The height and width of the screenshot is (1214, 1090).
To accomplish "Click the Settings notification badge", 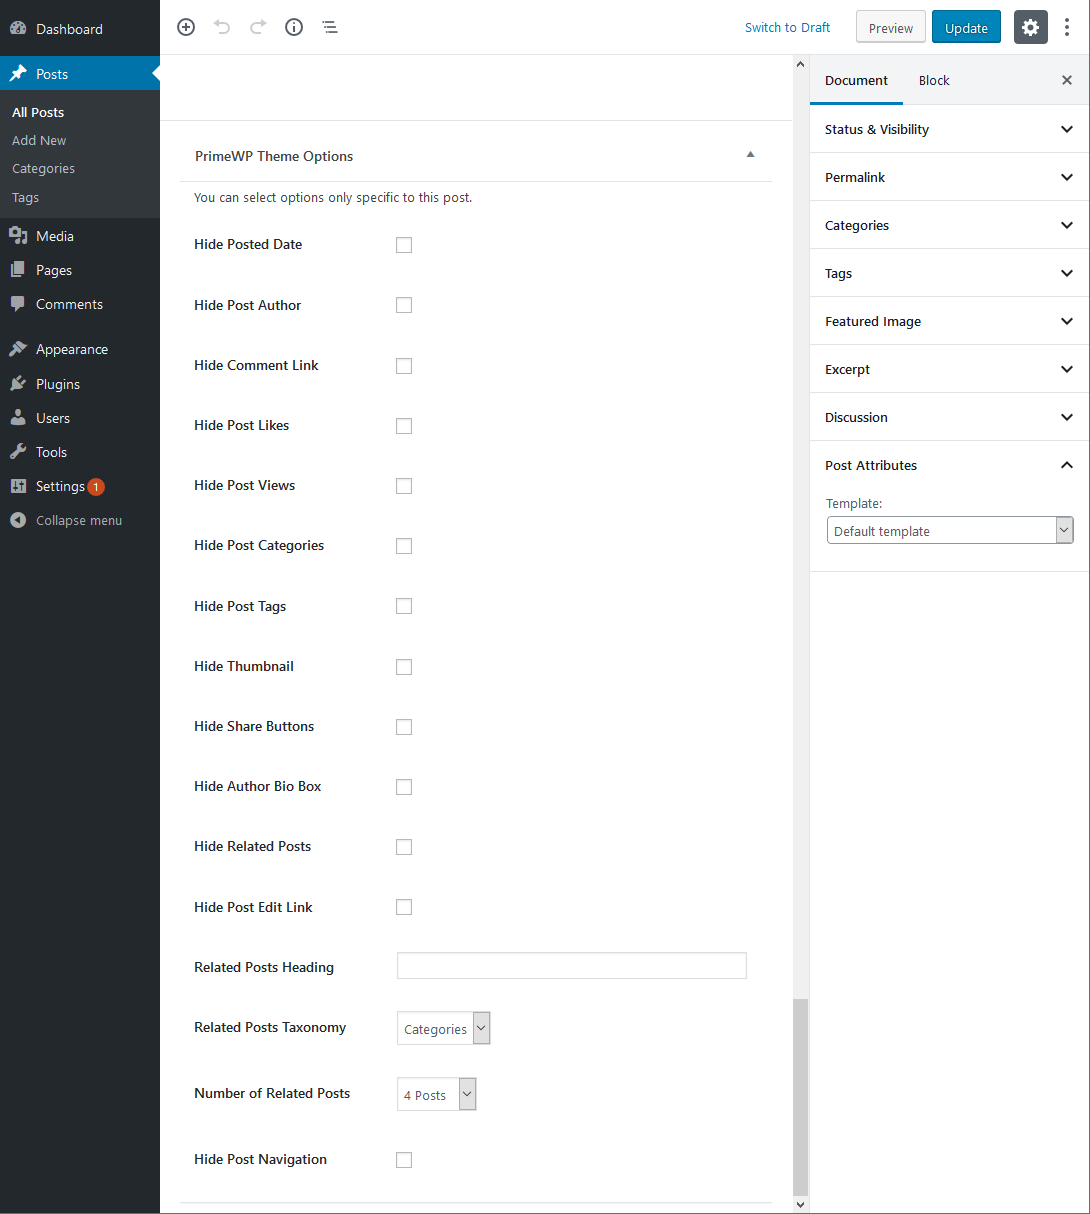I will tap(96, 487).
